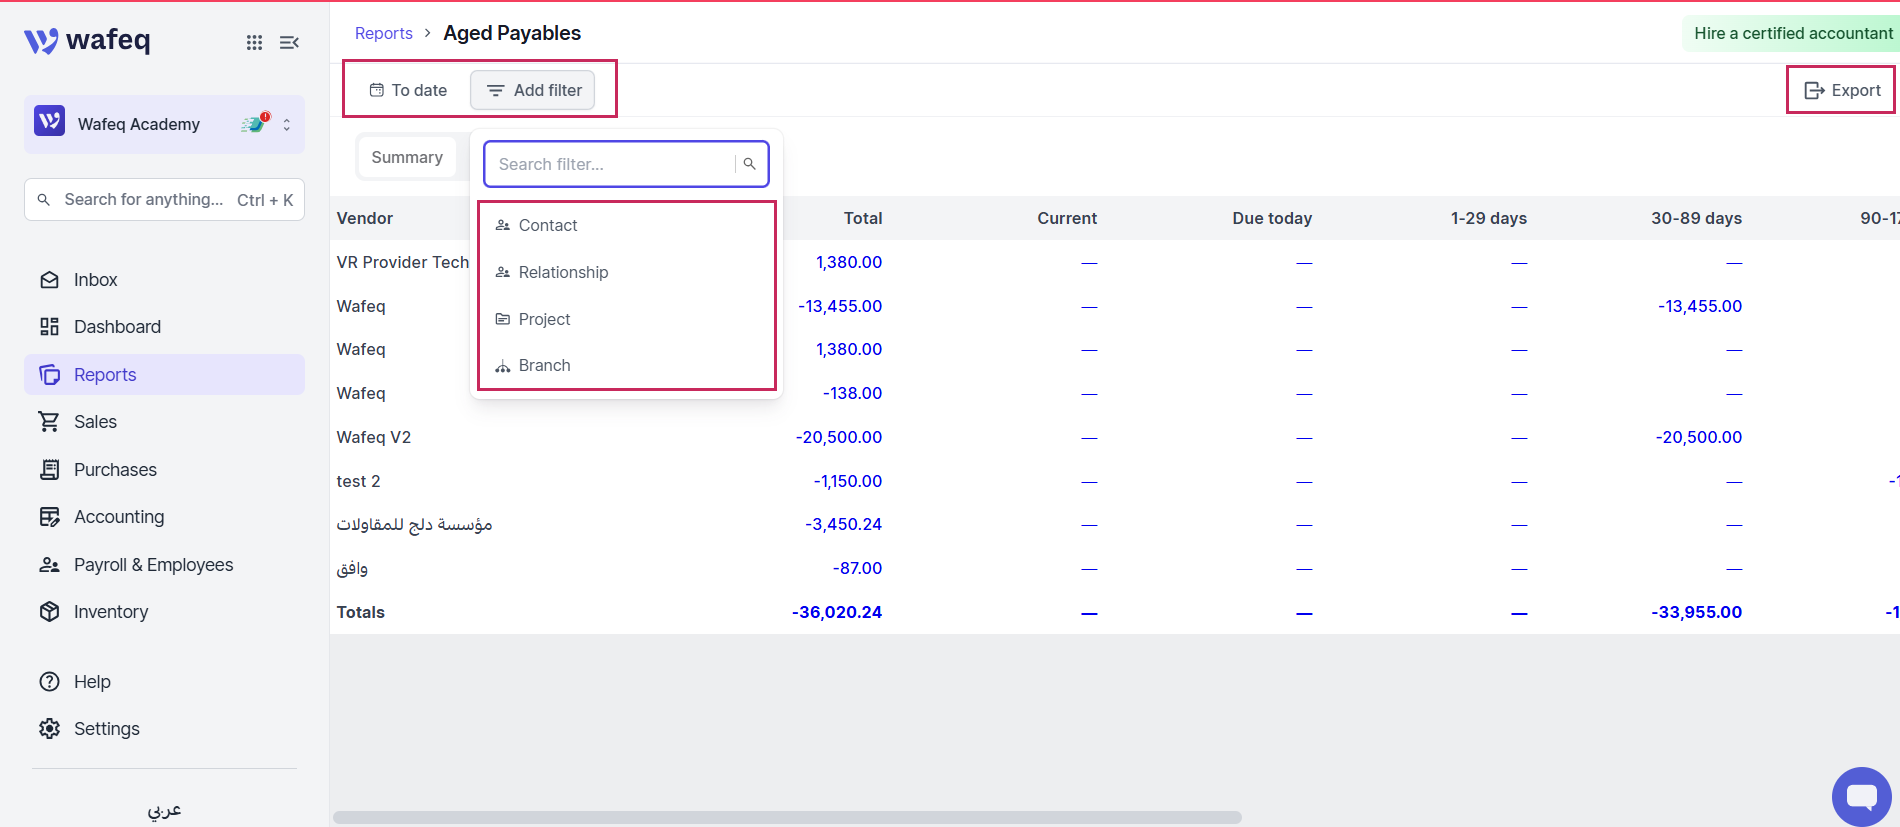
Task: Focus the Search filter input
Action: tap(612, 164)
